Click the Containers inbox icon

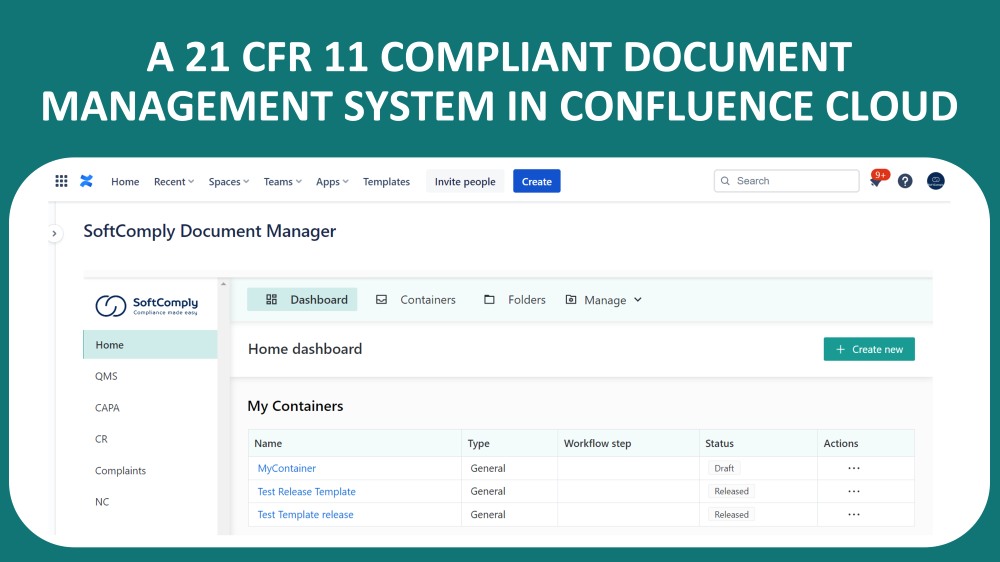pyautogui.click(x=381, y=299)
